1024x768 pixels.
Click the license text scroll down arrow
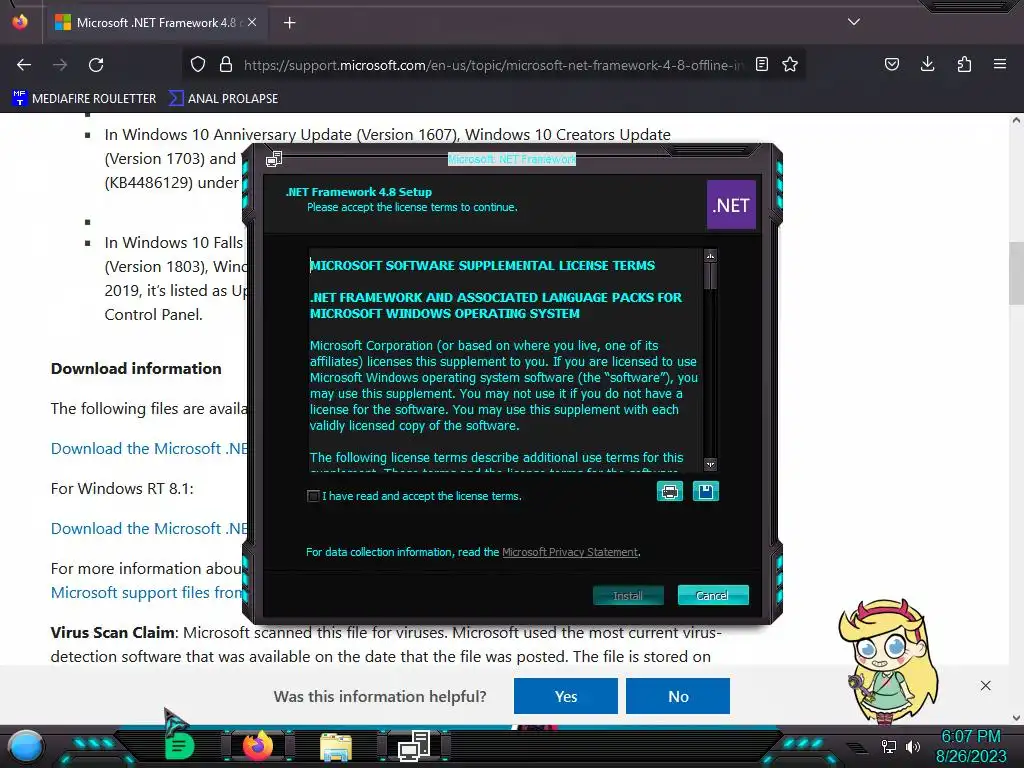pyautogui.click(x=711, y=464)
